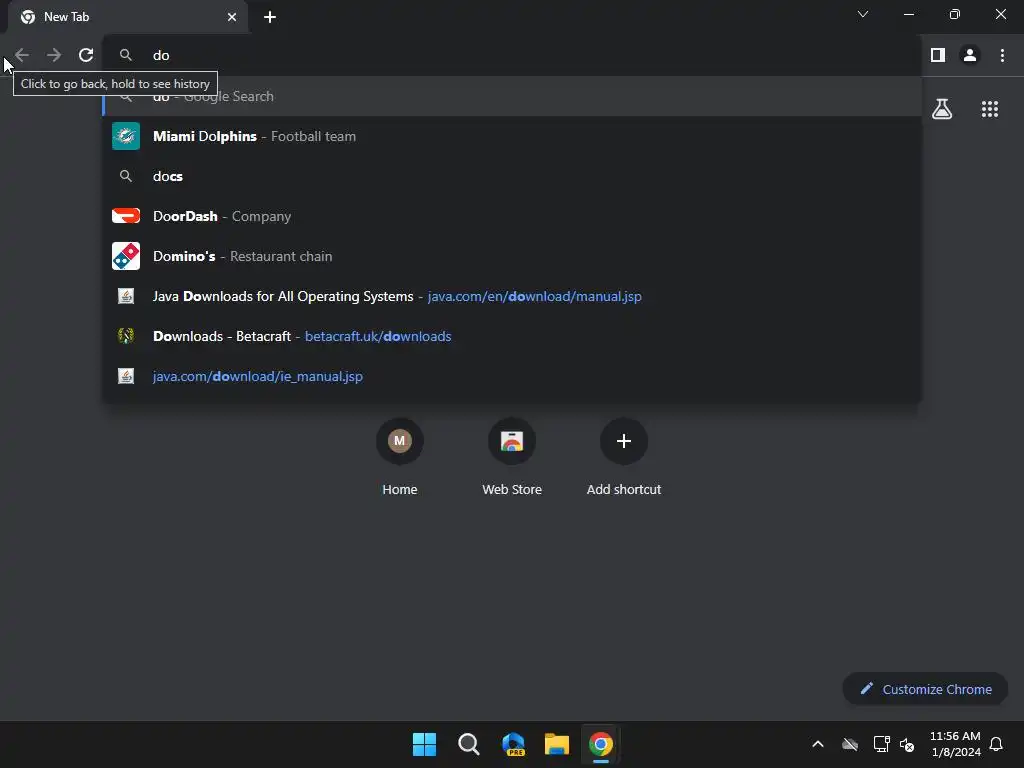Select the 'docs' search suggestion
The height and width of the screenshot is (768, 1024).
[x=512, y=176]
